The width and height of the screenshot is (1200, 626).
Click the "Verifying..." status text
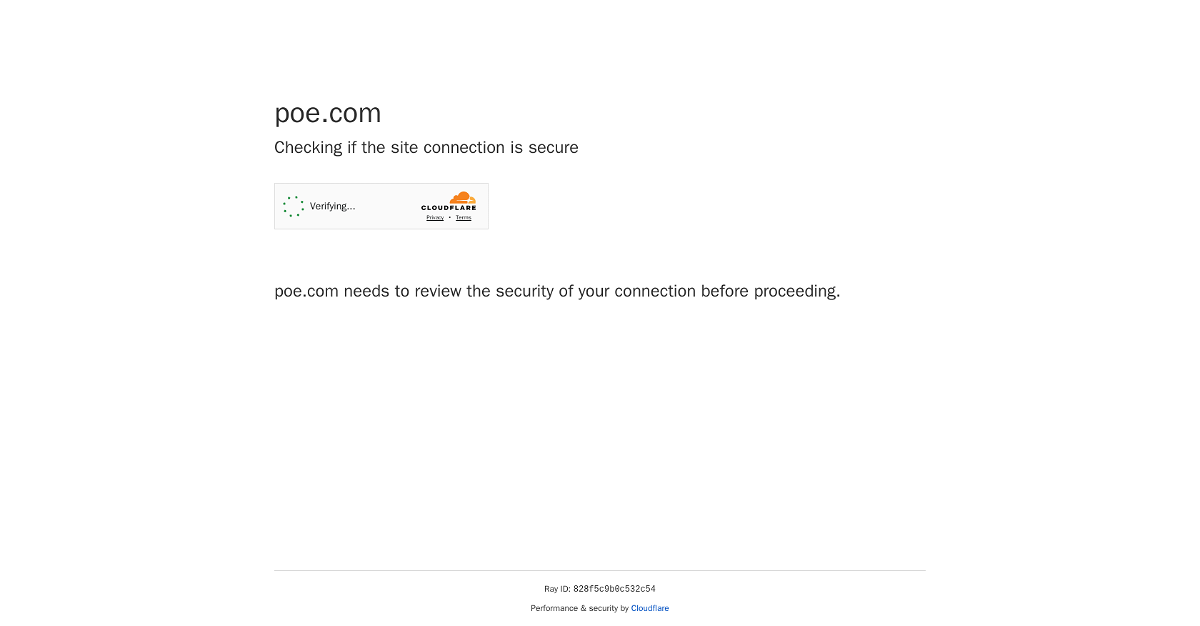click(x=332, y=207)
